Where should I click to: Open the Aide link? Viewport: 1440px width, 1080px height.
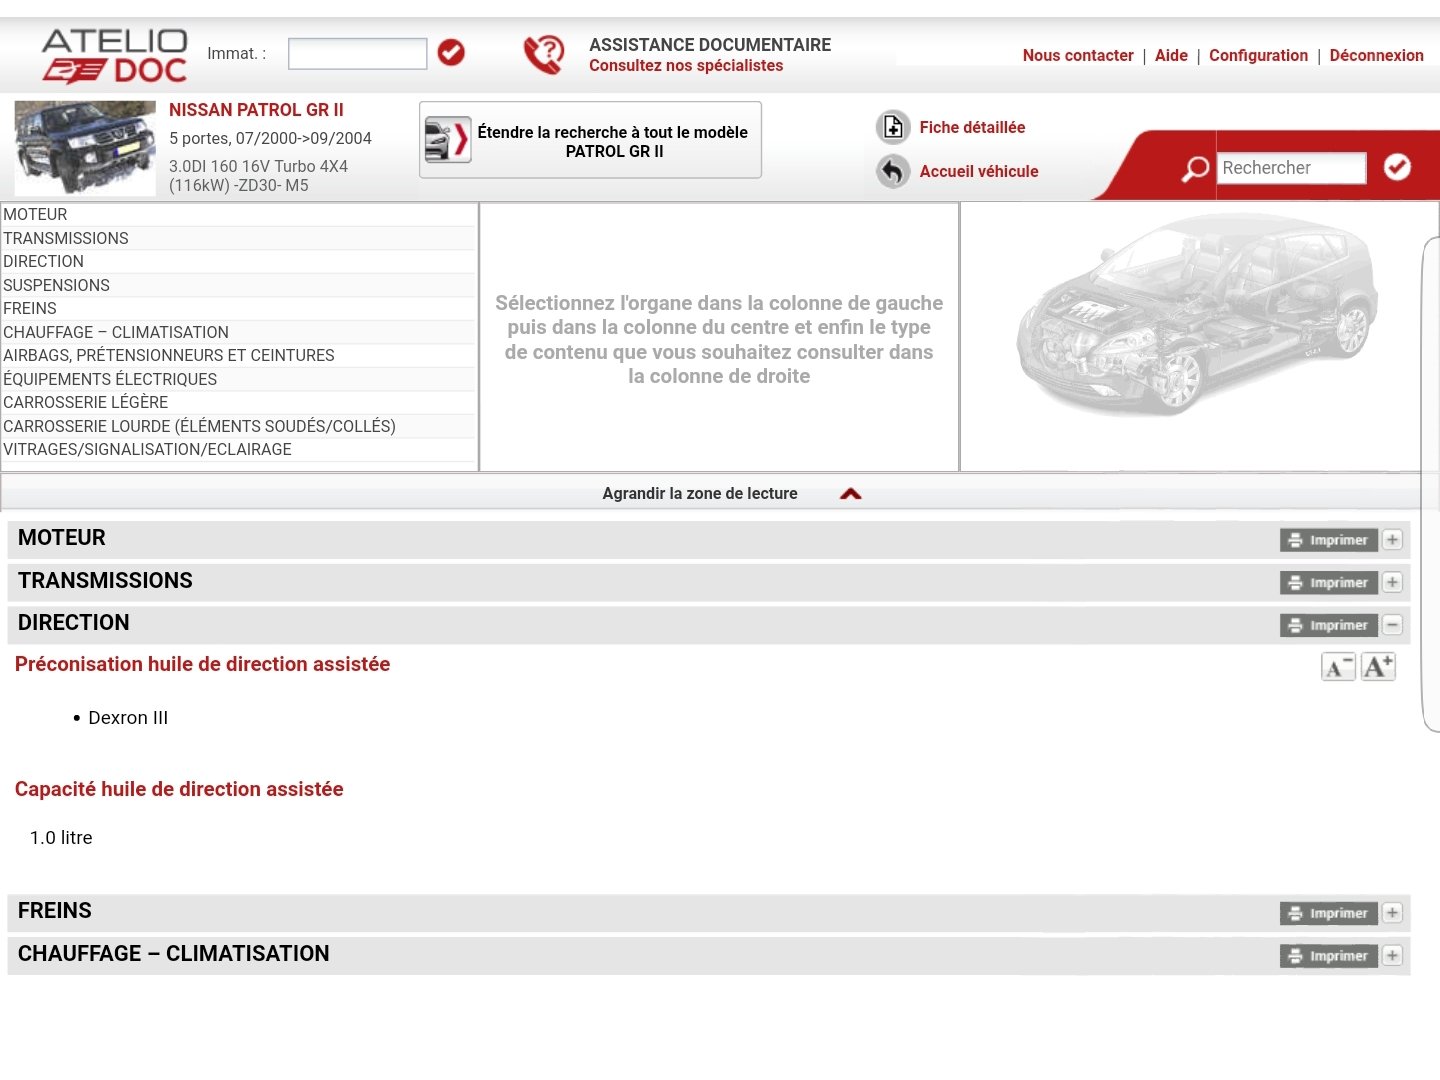pyautogui.click(x=1171, y=56)
